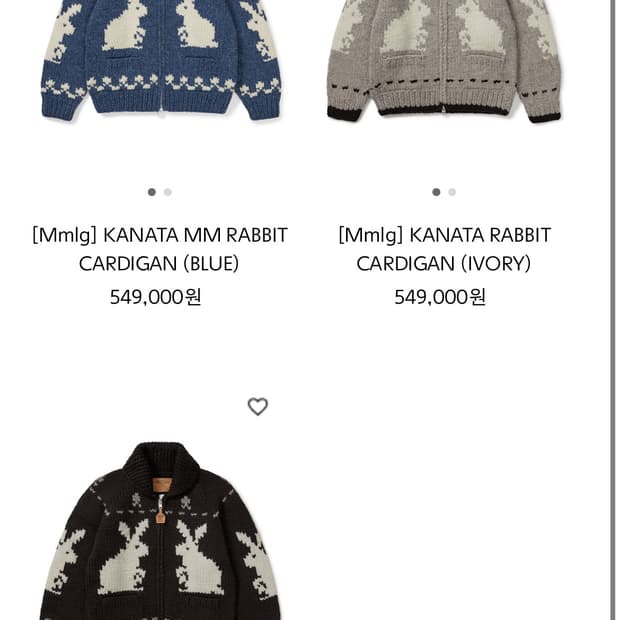Screen dimensions: 620x620
Task: Click the ivory rabbit cardigan product image
Action: [444, 61]
